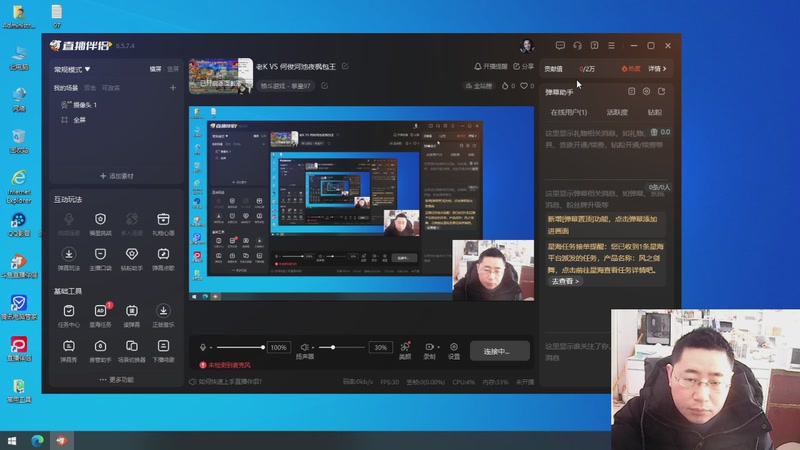Image resolution: width=800 pixels, height=450 pixels.
Task: Open the 任务中心 task center tool
Action: (68, 315)
